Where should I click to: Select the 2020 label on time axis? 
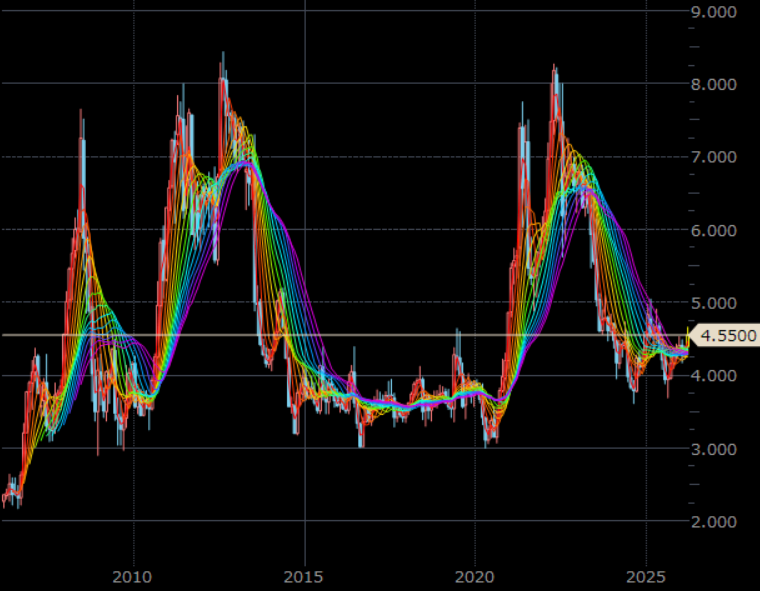(x=474, y=576)
